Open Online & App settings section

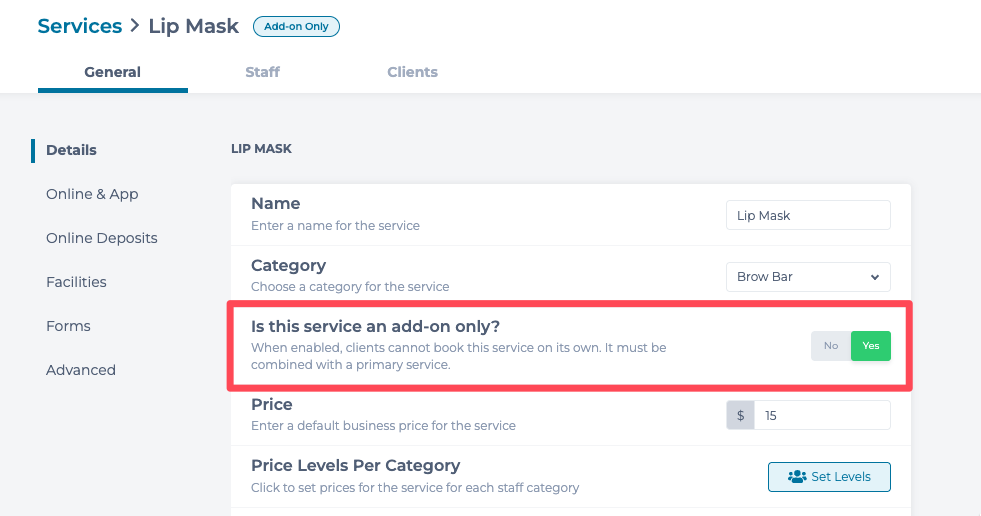(92, 194)
